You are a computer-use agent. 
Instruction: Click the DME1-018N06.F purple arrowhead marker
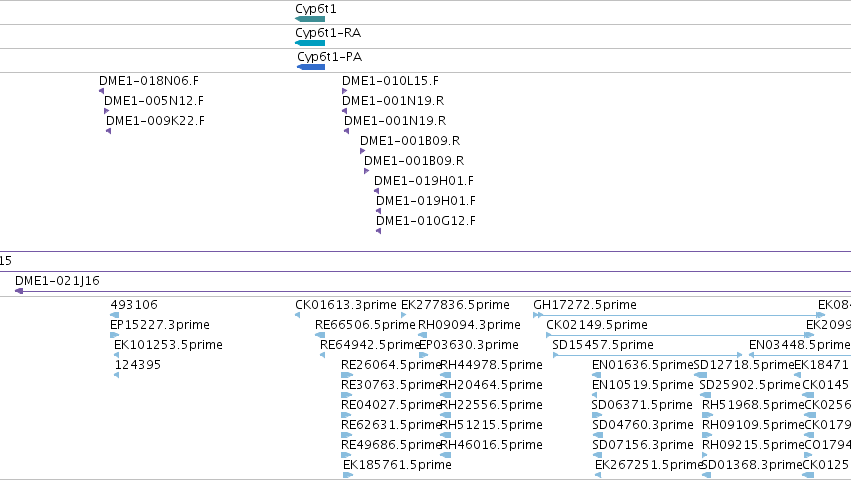coord(101,91)
